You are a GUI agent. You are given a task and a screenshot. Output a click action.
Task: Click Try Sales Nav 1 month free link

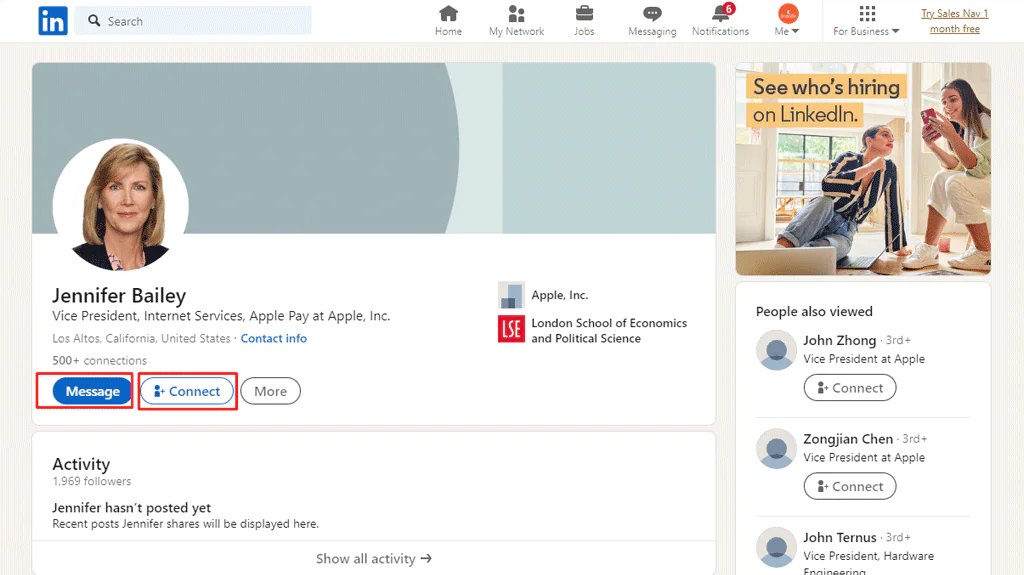955,21
